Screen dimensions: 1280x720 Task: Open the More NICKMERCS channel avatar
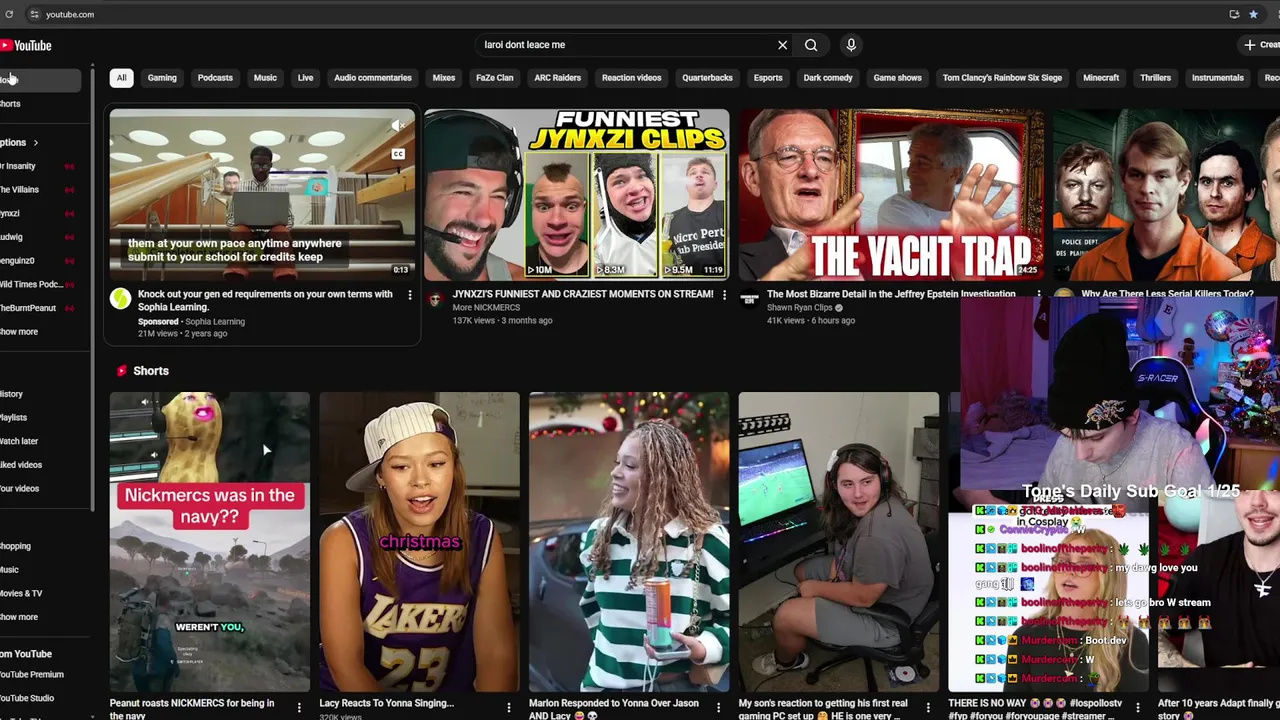click(x=435, y=298)
